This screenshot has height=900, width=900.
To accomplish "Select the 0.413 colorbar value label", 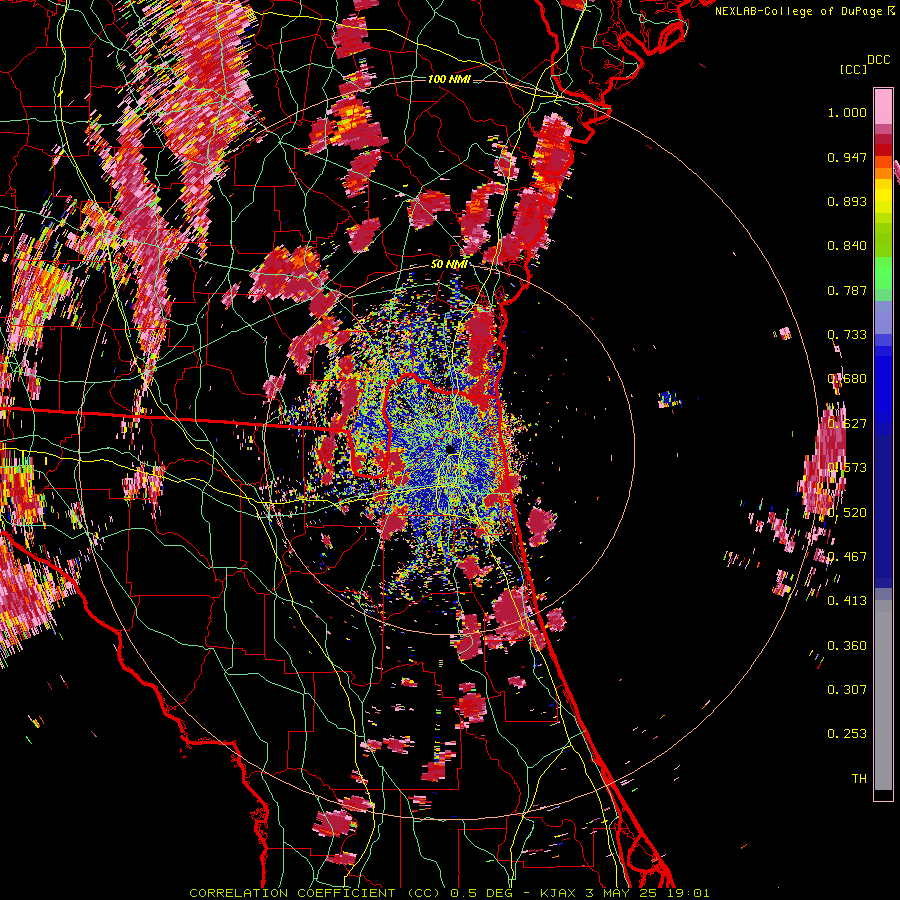I will 847,601.
